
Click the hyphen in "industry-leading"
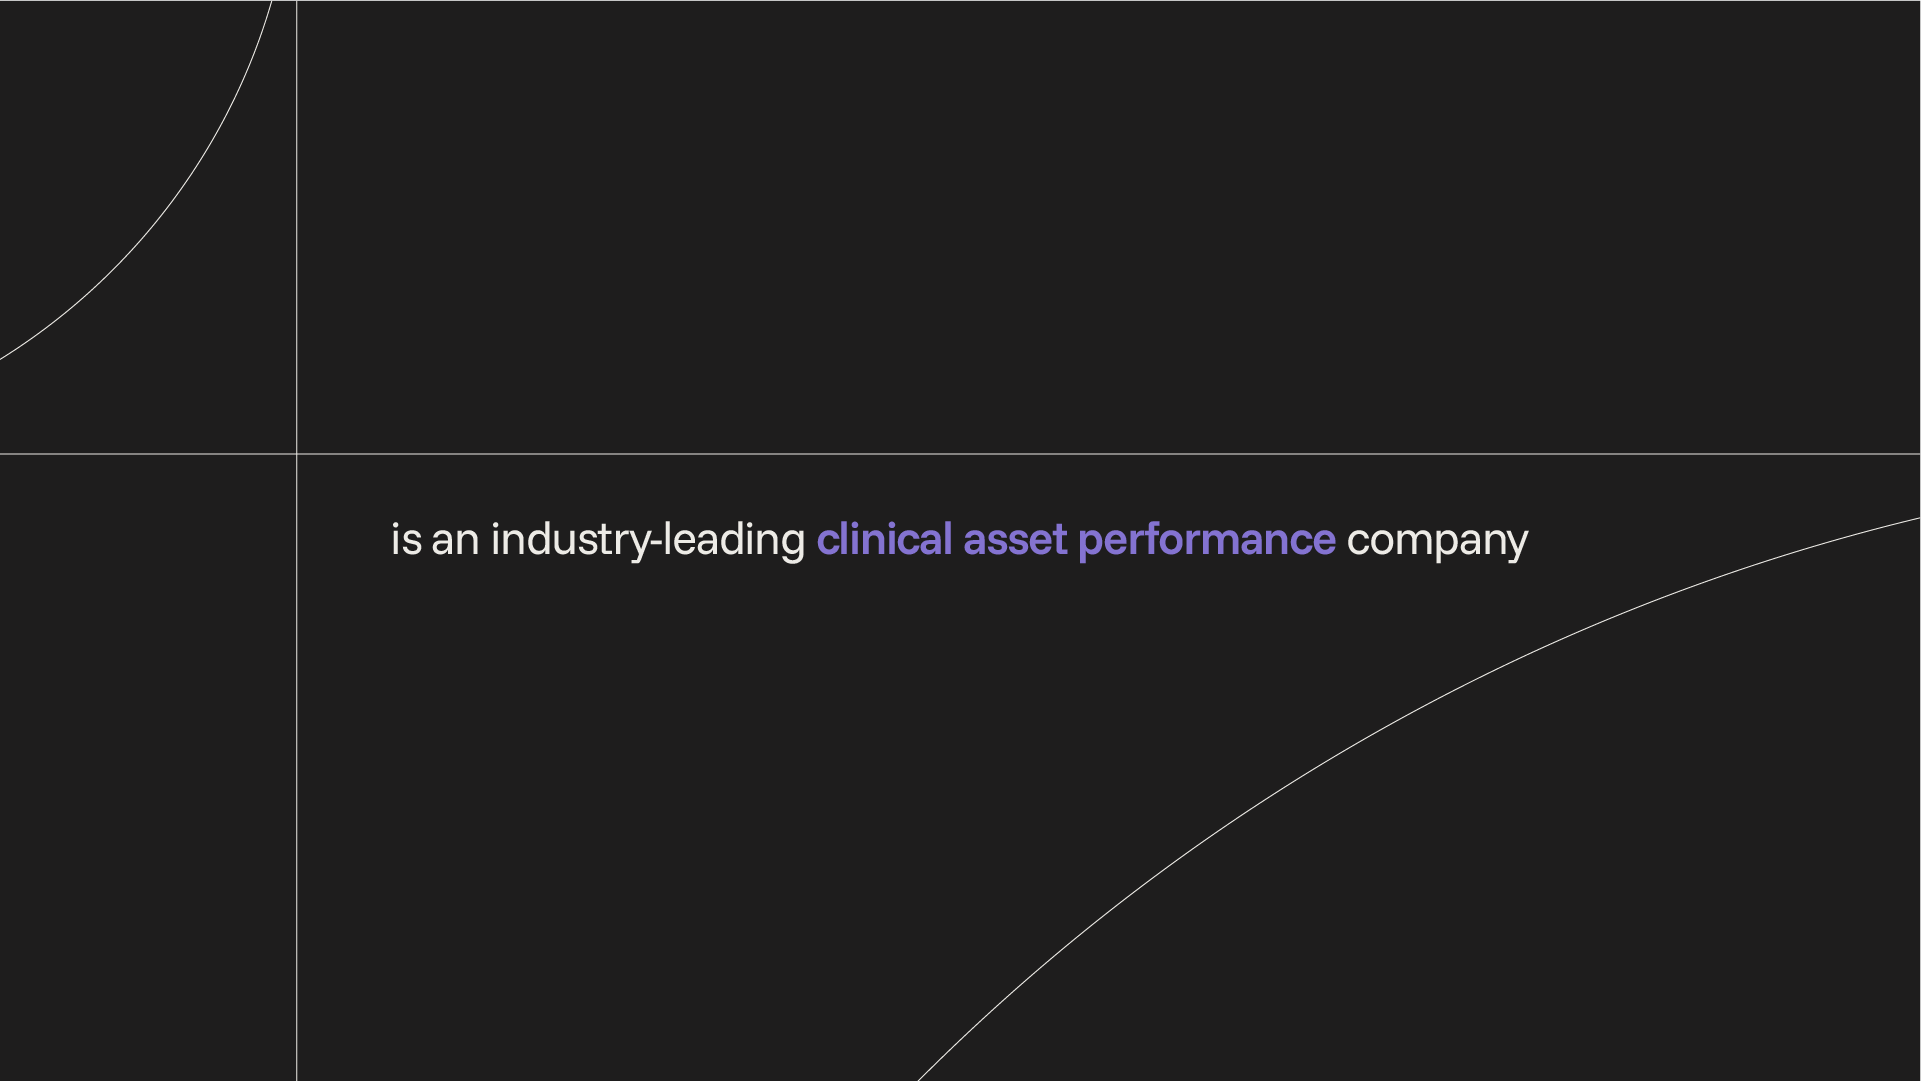click(x=657, y=544)
